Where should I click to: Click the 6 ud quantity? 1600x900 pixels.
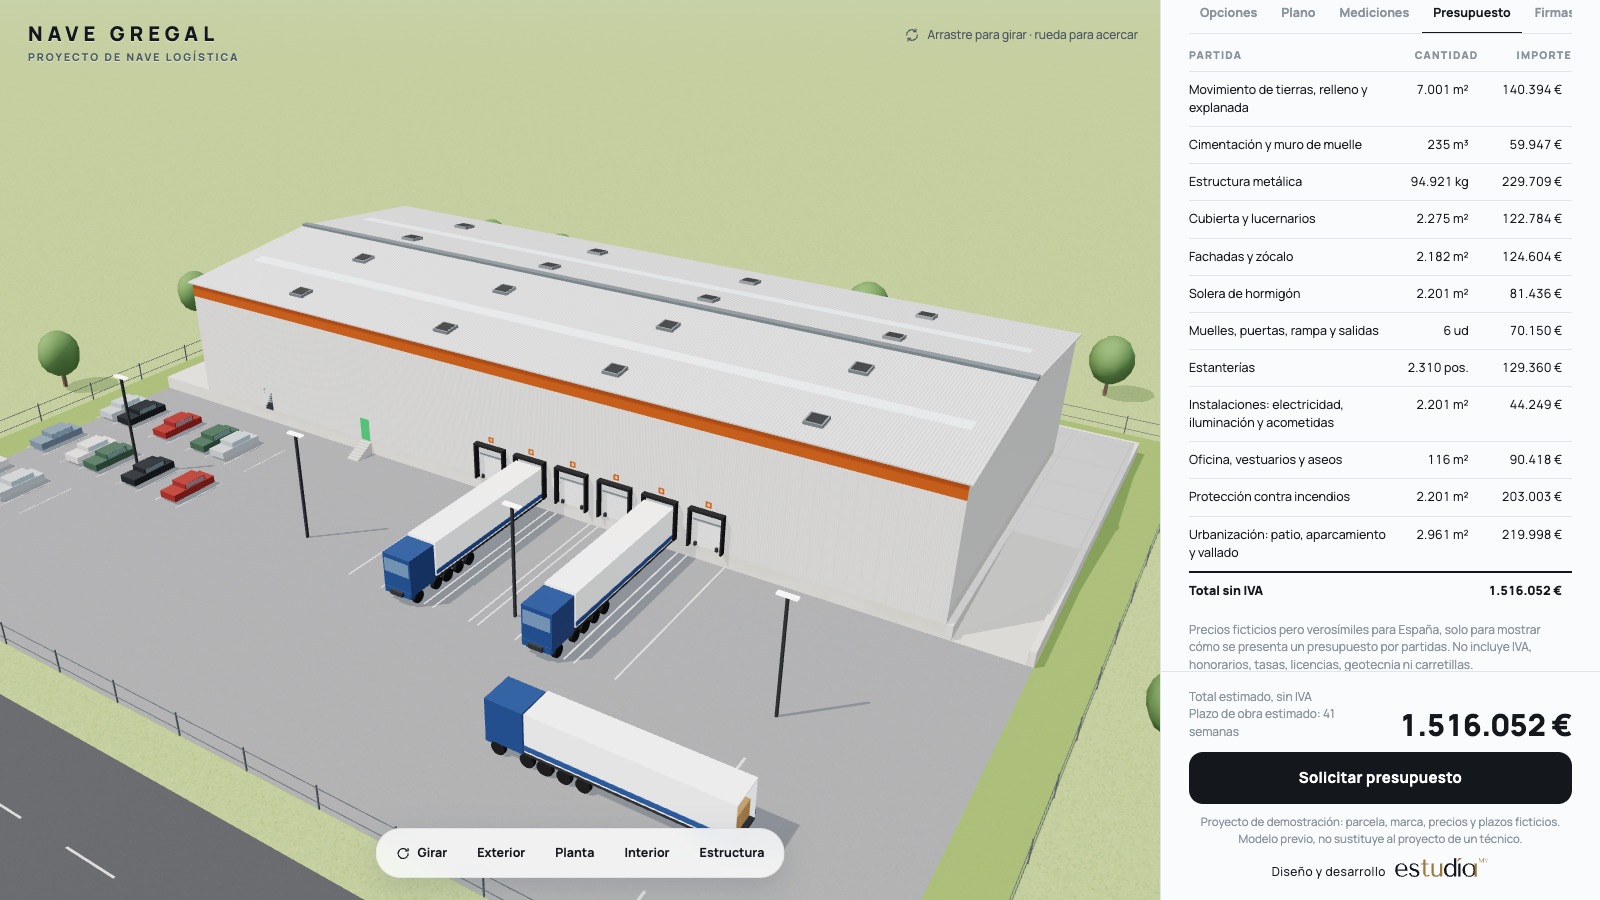(1456, 331)
